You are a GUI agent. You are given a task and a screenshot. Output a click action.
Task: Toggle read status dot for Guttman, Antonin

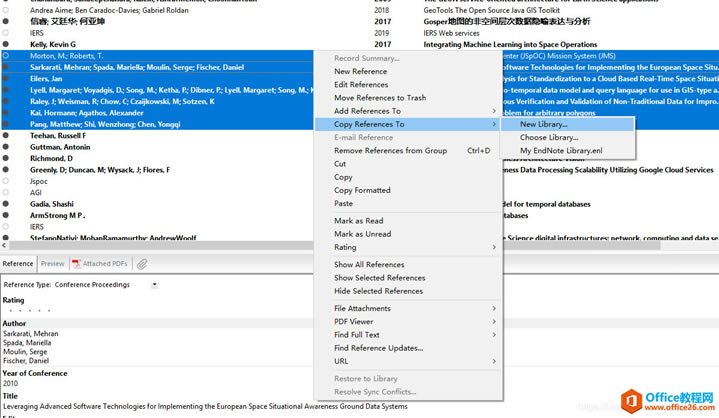[6, 147]
